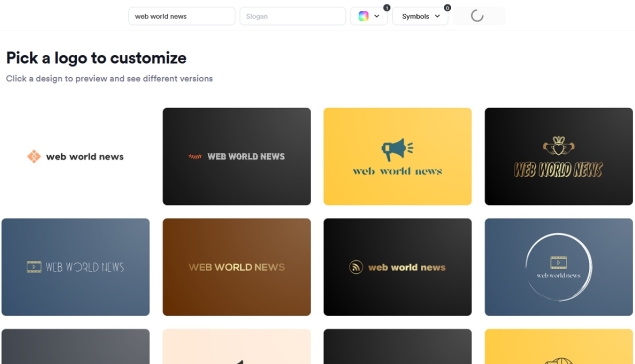Click the film icon inside white circle
The width and height of the screenshot is (635, 364).
pyautogui.click(x=558, y=262)
